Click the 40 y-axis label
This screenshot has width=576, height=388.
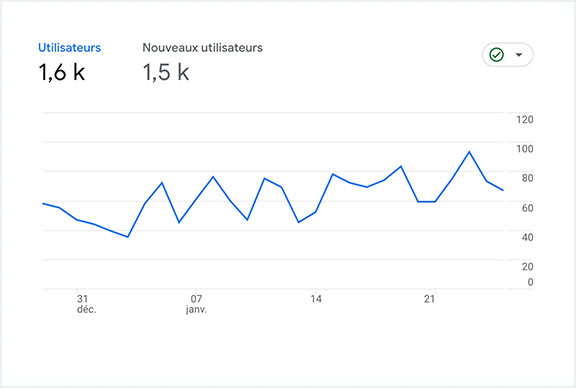[x=528, y=237]
